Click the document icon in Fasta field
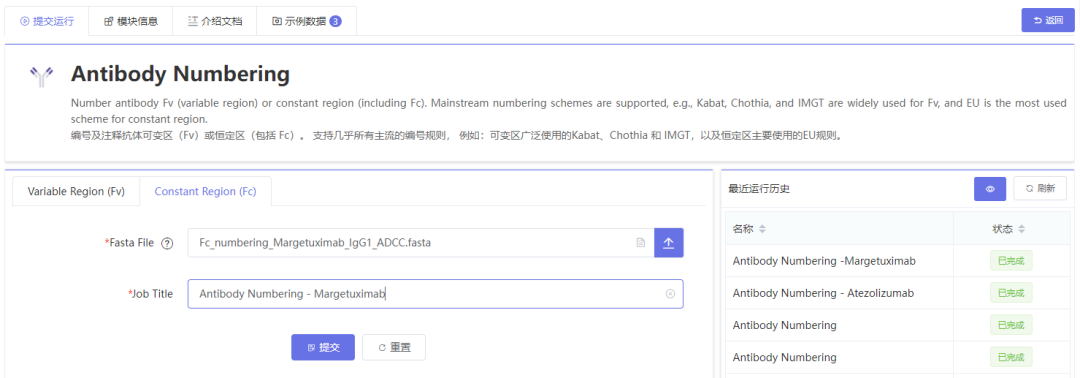 (641, 243)
